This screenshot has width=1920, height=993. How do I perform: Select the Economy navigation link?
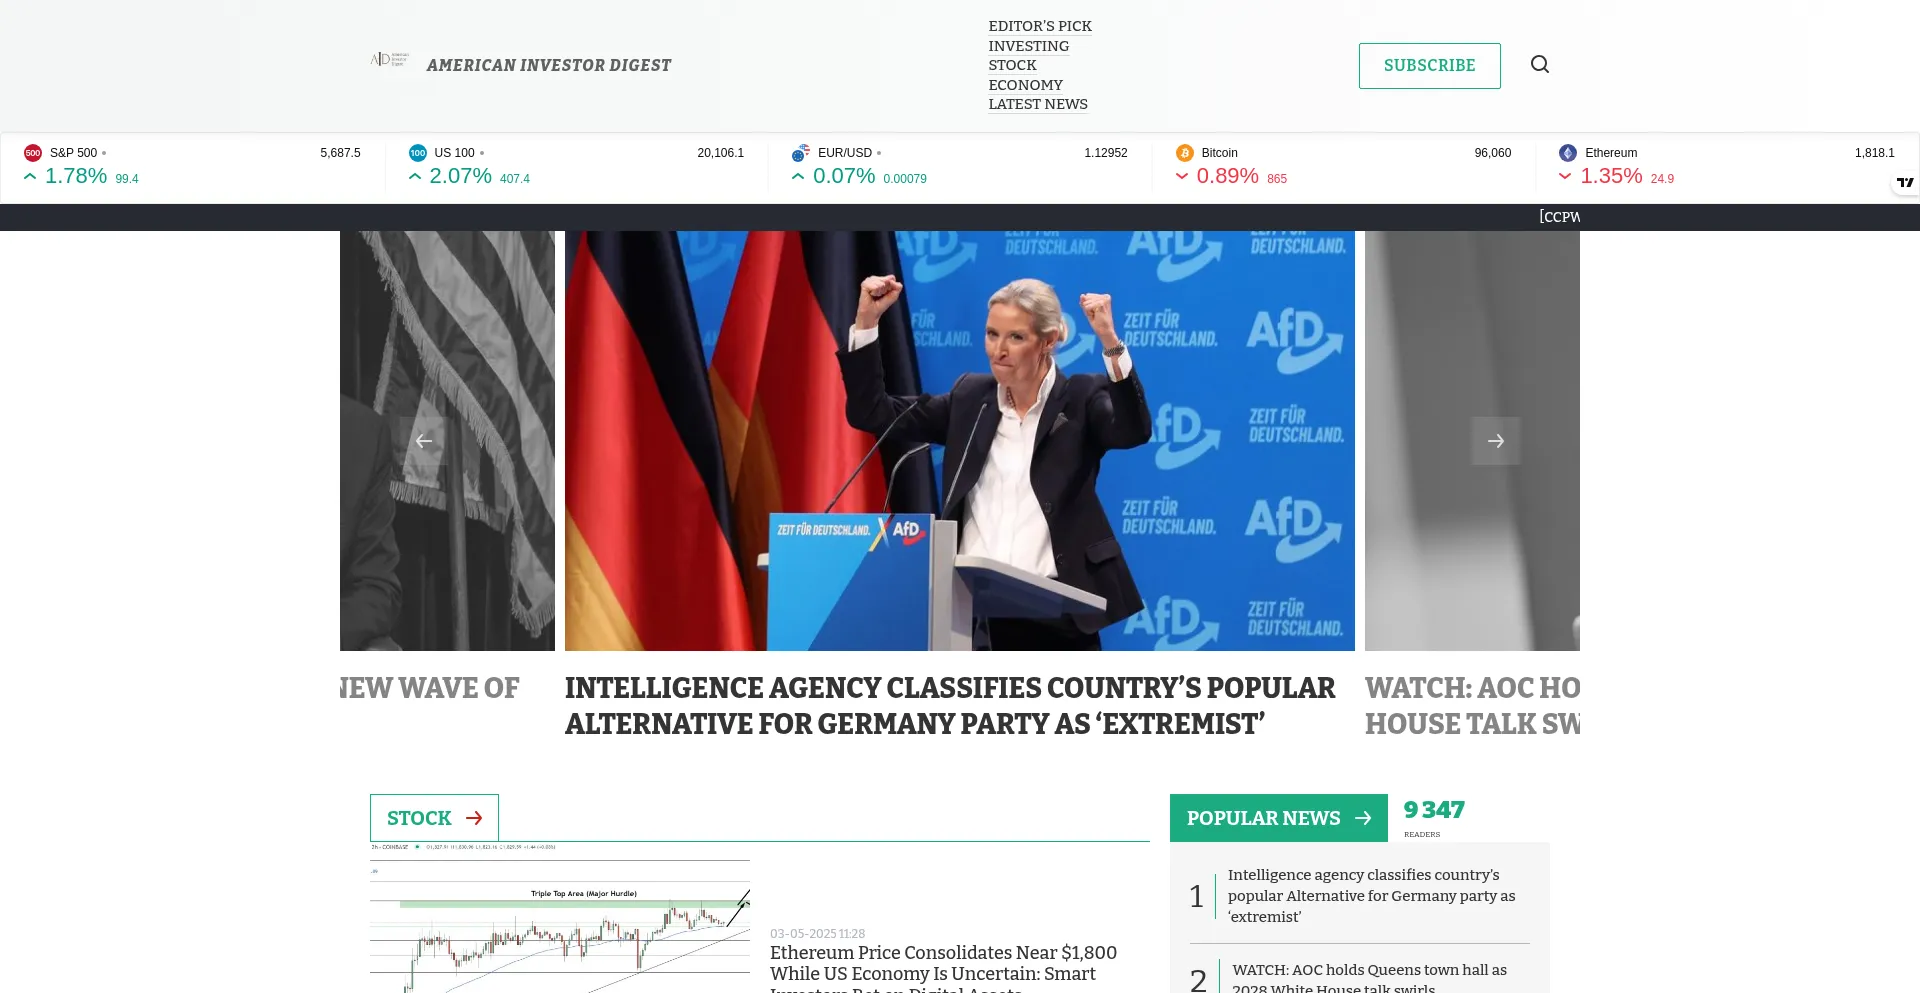tap(1025, 85)
